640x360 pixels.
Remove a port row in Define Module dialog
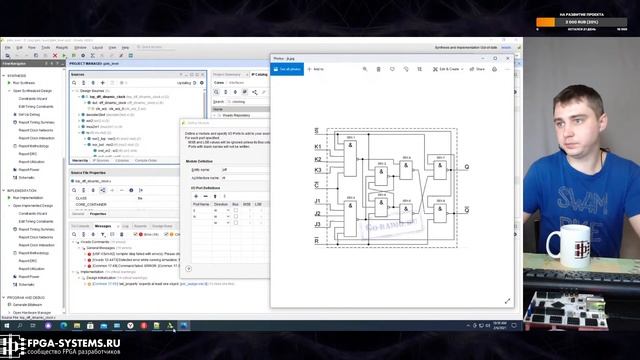[205, 196]
